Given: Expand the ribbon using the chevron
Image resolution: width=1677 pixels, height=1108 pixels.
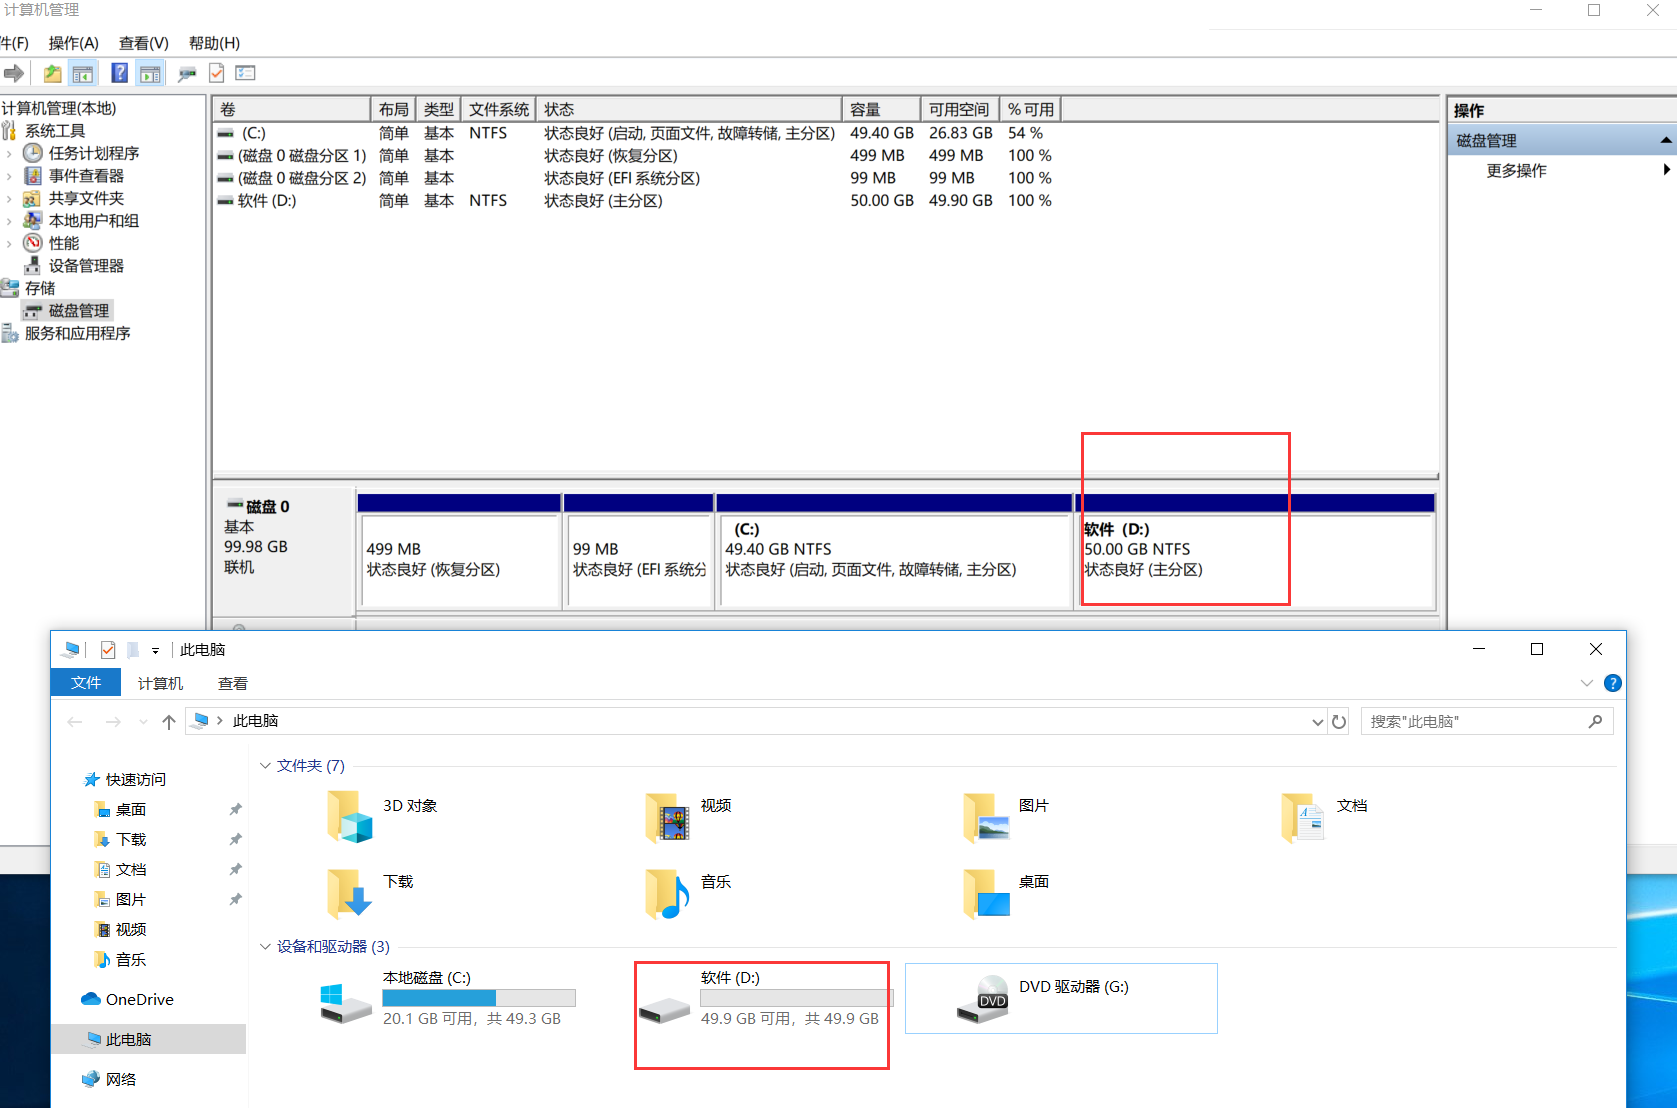Looking at the screenshot, I should tap(1587, 683).
